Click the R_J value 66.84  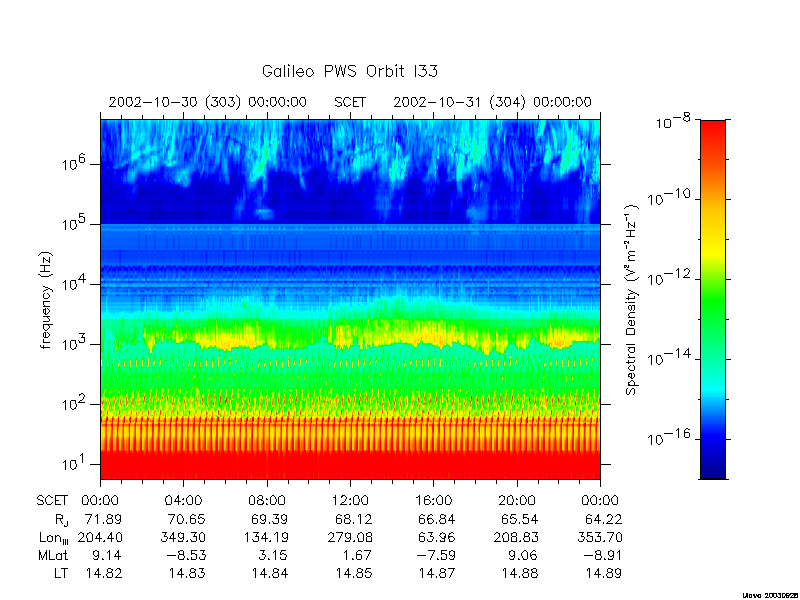(436, 519)
